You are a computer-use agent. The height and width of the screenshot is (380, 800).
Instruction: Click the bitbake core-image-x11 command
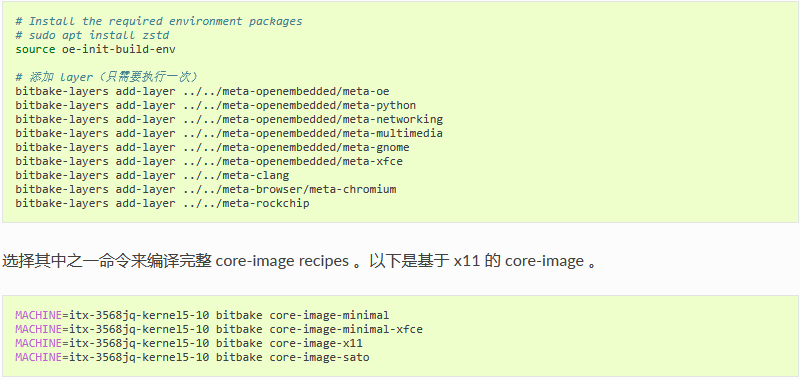[x=189, y=343]
